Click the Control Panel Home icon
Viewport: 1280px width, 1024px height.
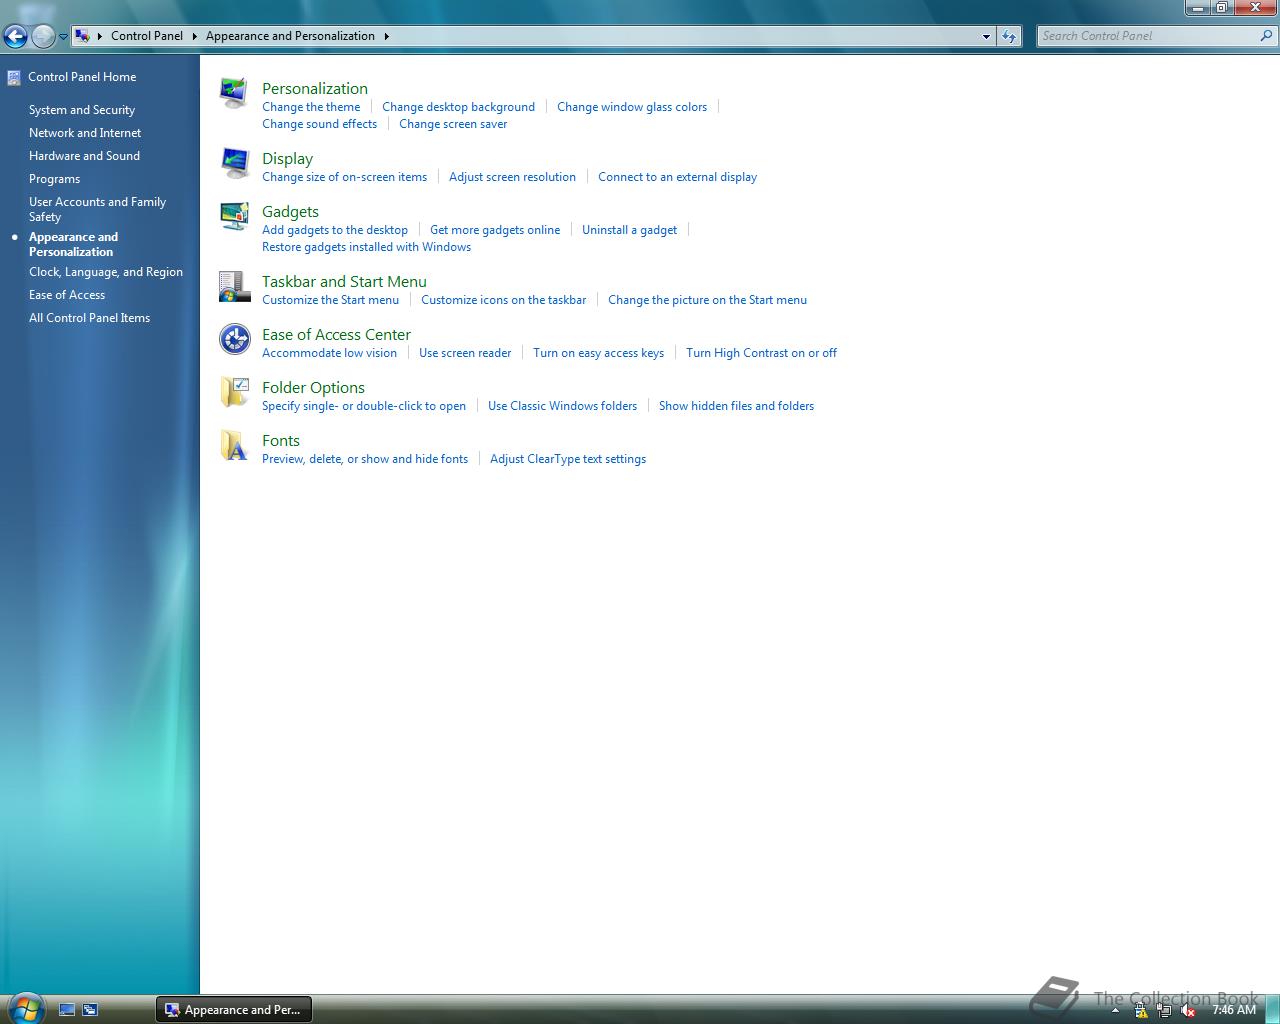pyautogui.click(x=14, y=77)
